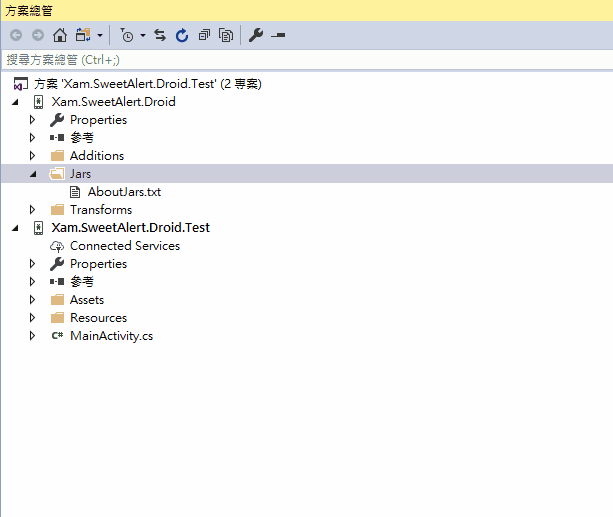The width and height of the screenshot is (613, 517).
Task: Select MainActivity.cs file
Action: point(111,336)
